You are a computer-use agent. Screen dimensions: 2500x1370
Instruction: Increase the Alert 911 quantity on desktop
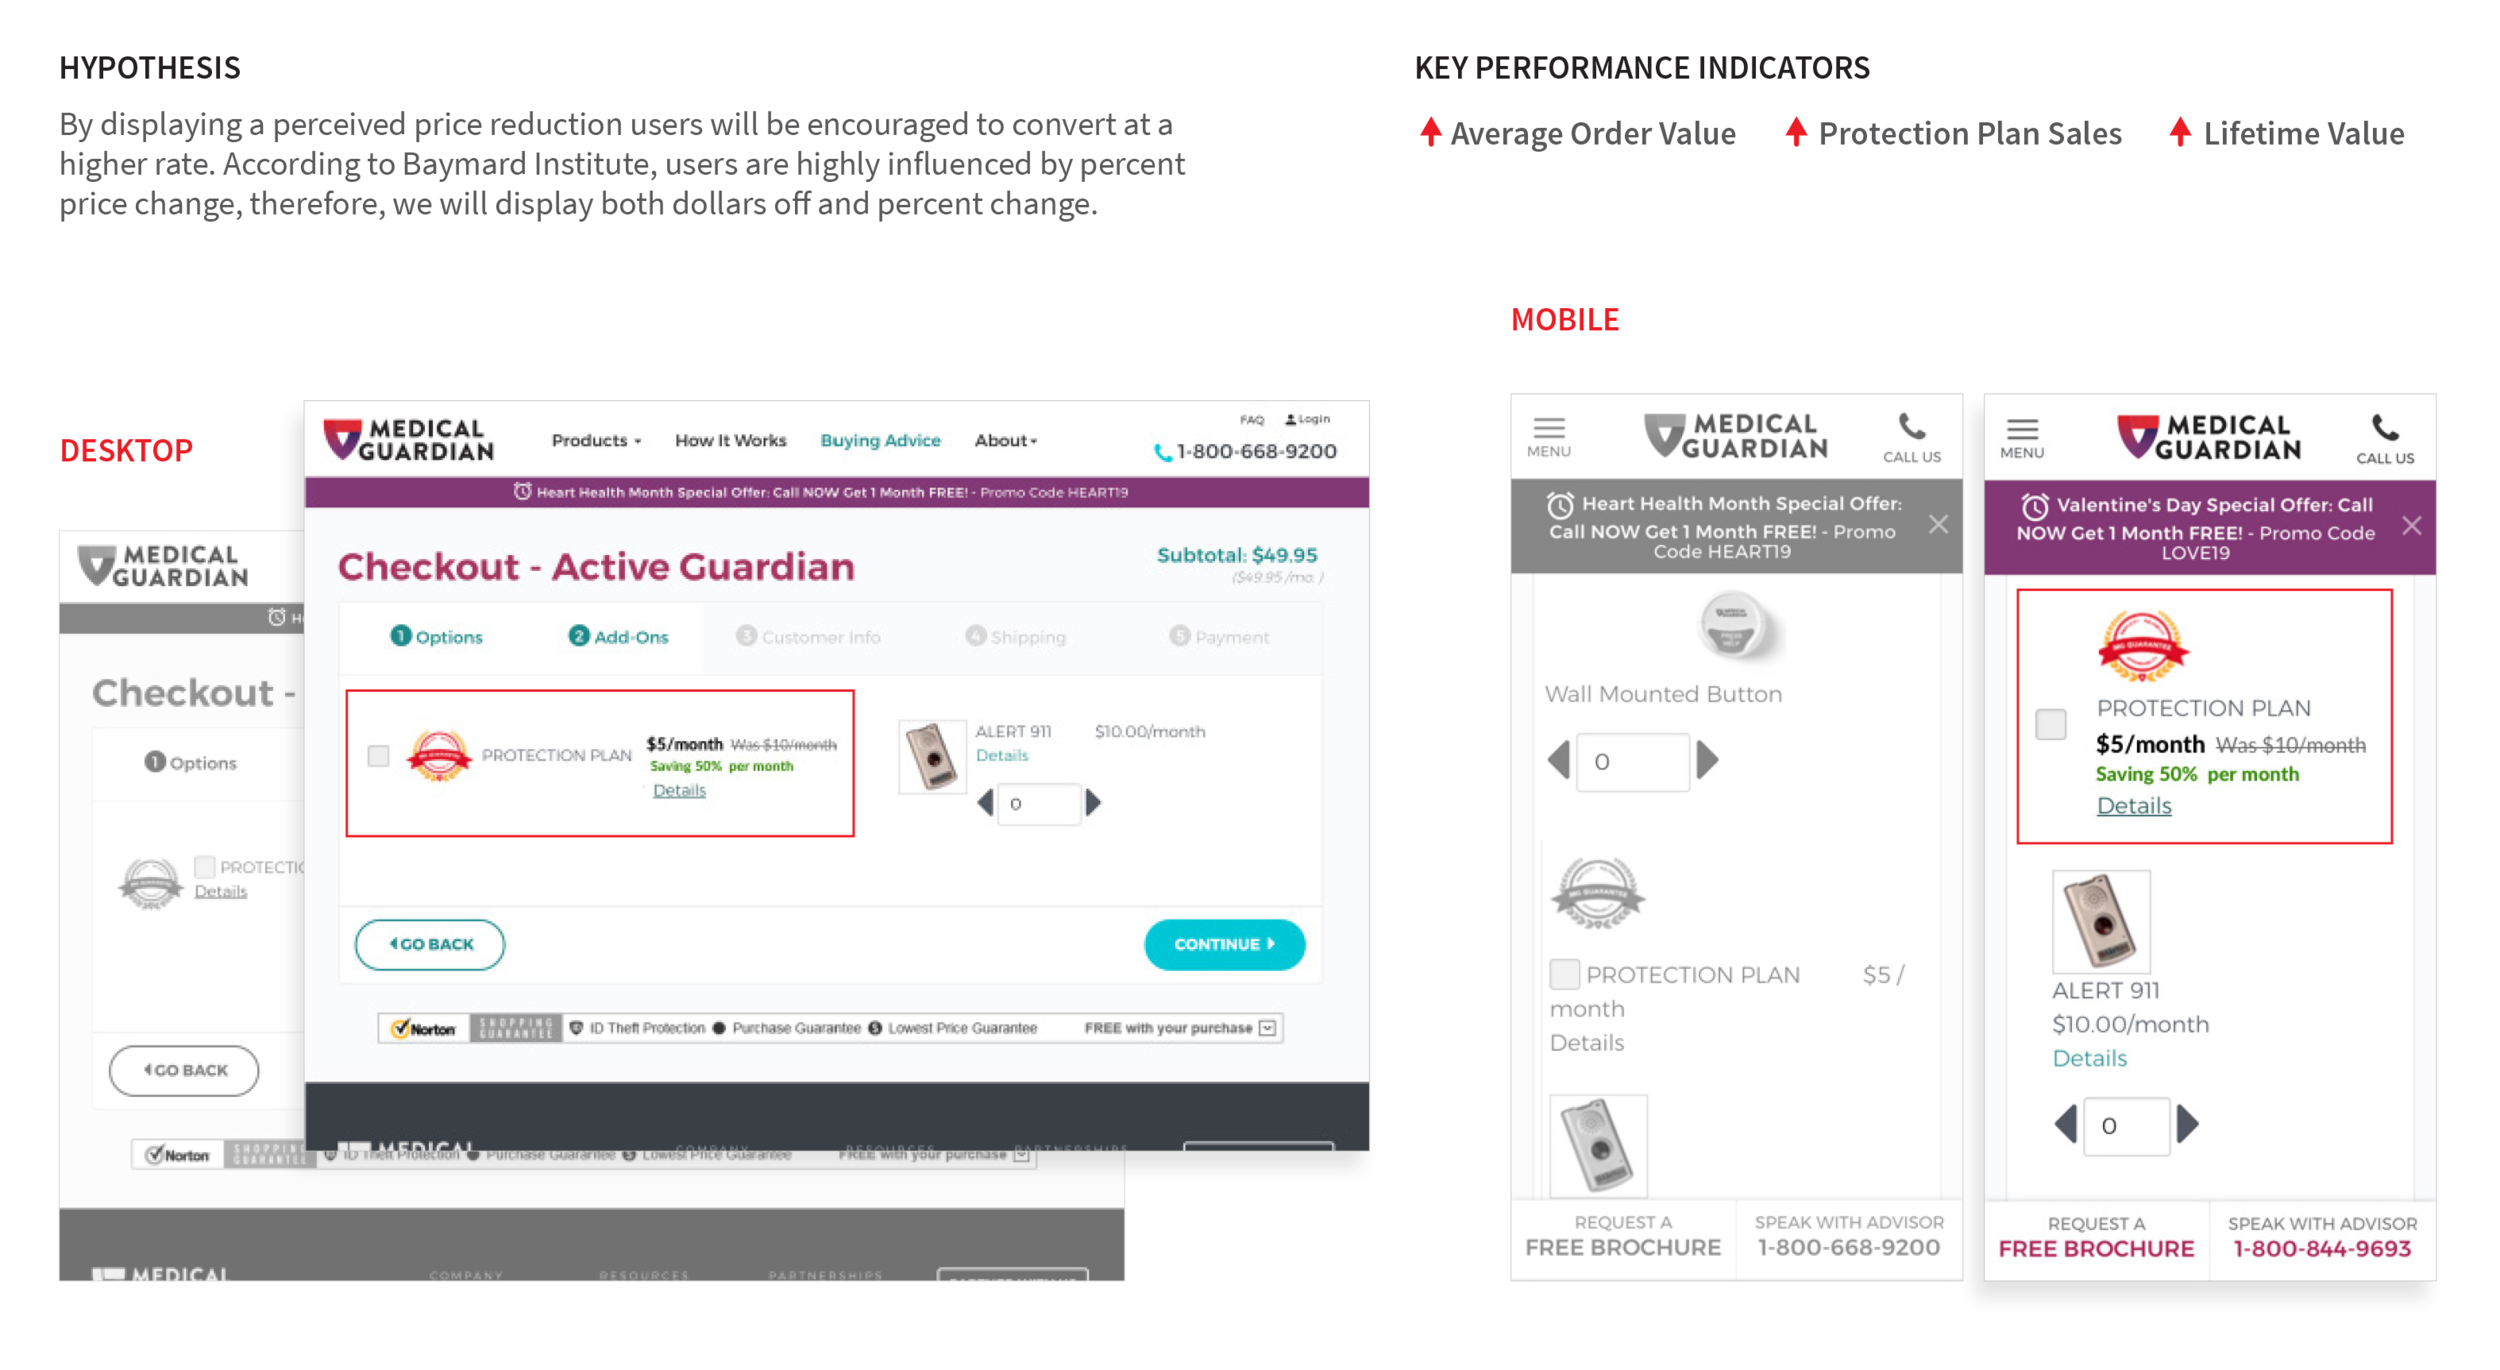(1093, 803)
